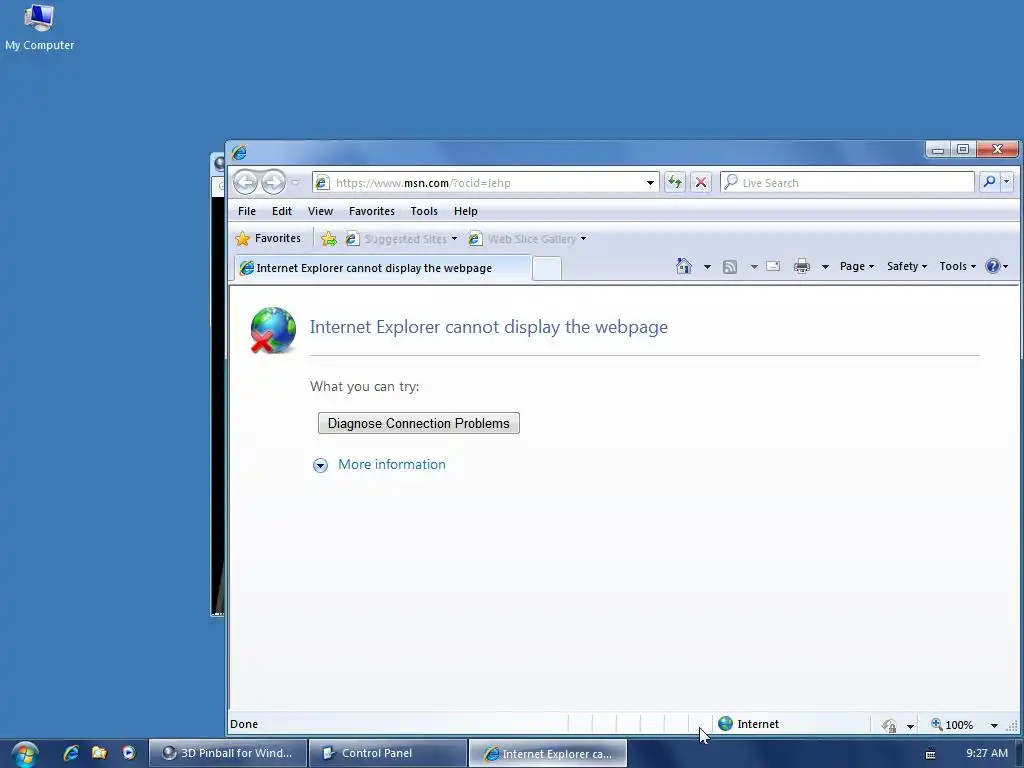The height and width of the screenshot is (768, 1024).
Task: Click the msn.com address bar
Action: 483,183
